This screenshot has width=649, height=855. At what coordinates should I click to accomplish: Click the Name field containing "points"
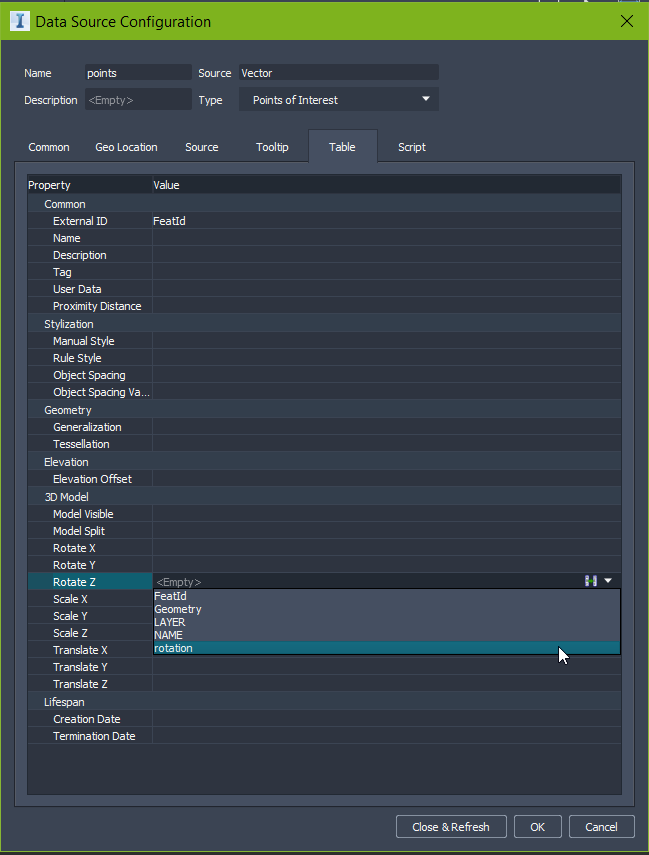click(x=138, y=72)
